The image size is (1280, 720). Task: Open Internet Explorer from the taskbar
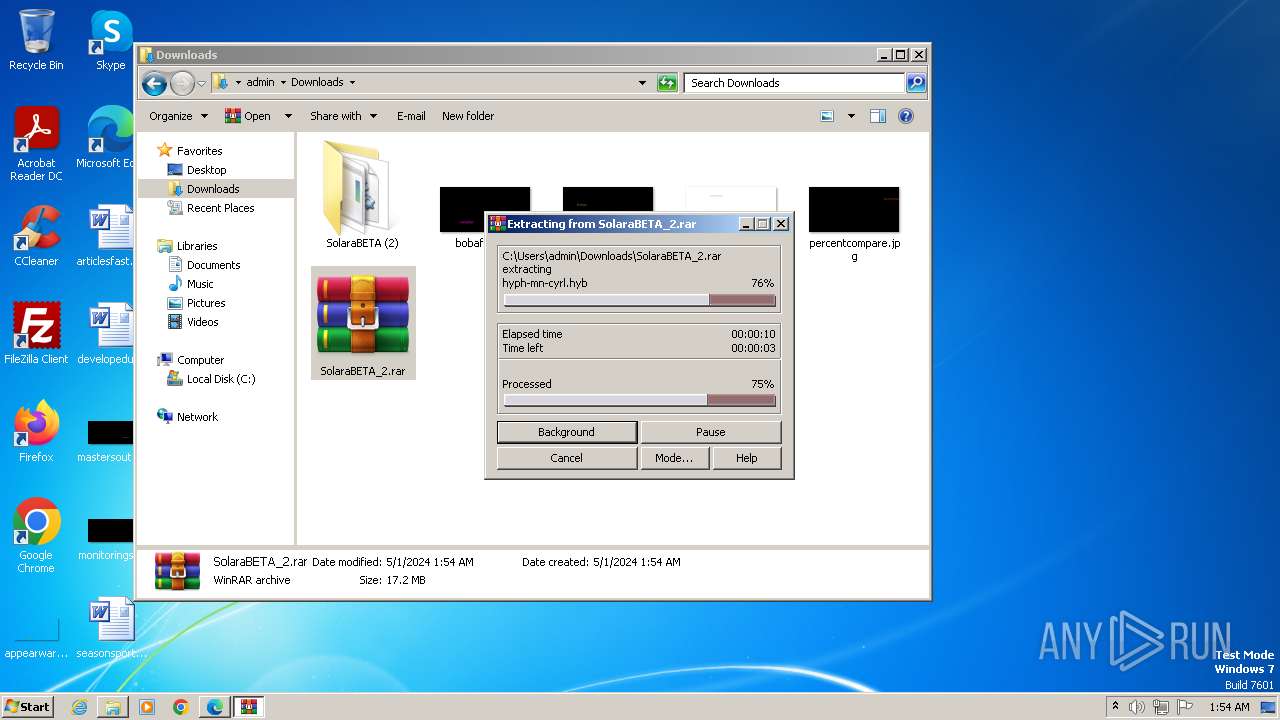click(x=79, y=707)
